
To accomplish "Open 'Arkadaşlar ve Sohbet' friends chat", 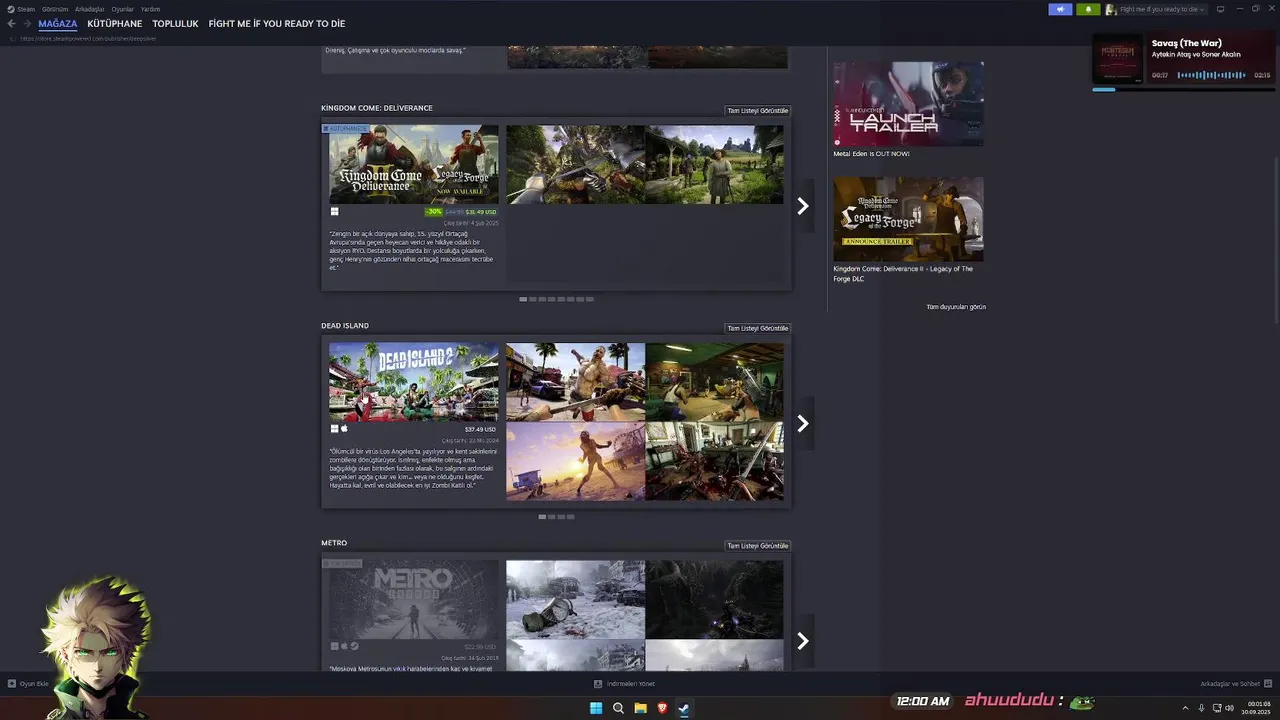I will click(1236, 684).
